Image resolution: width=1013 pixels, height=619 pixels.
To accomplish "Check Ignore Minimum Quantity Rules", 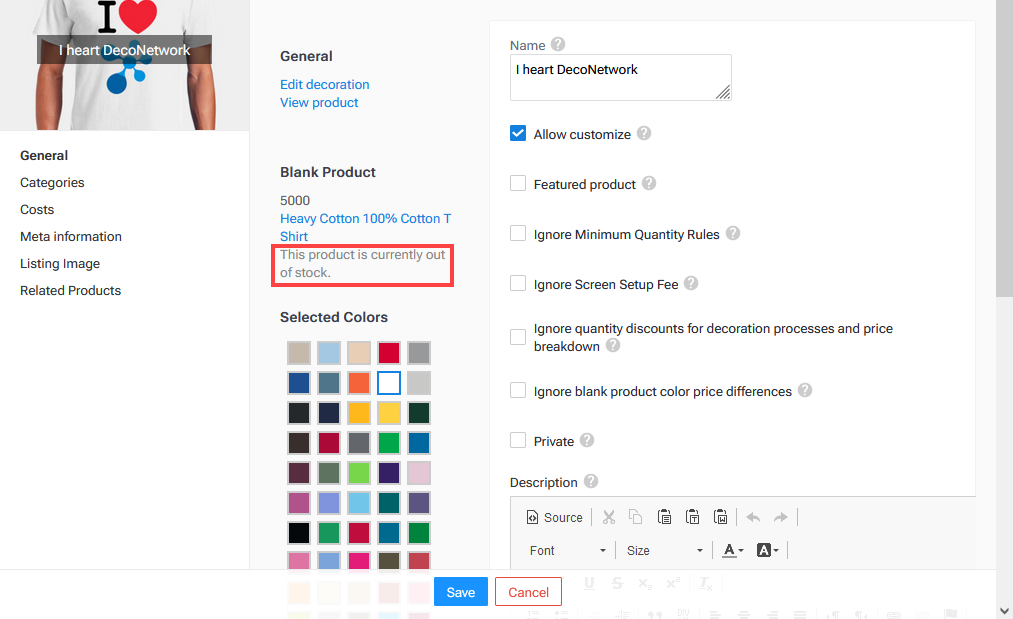I will (x=517, y=233).
